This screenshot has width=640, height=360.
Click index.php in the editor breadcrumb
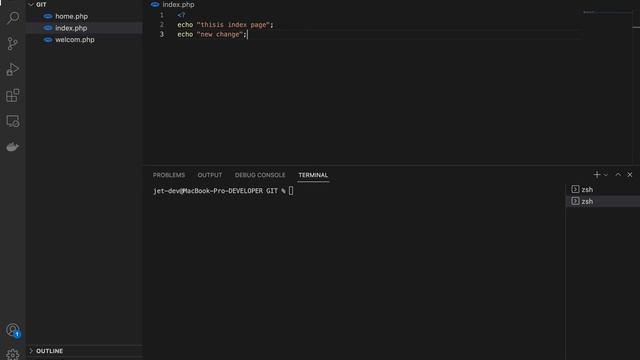[x=178, y=4]
